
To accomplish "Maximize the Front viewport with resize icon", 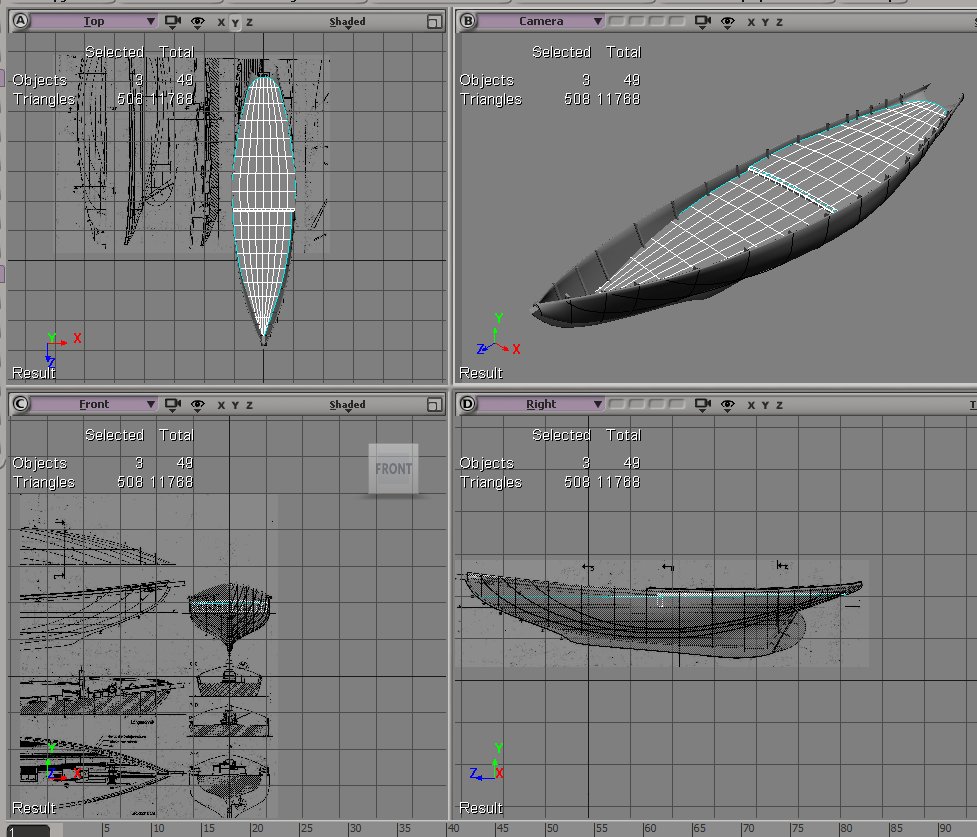I will pos(433,405).
